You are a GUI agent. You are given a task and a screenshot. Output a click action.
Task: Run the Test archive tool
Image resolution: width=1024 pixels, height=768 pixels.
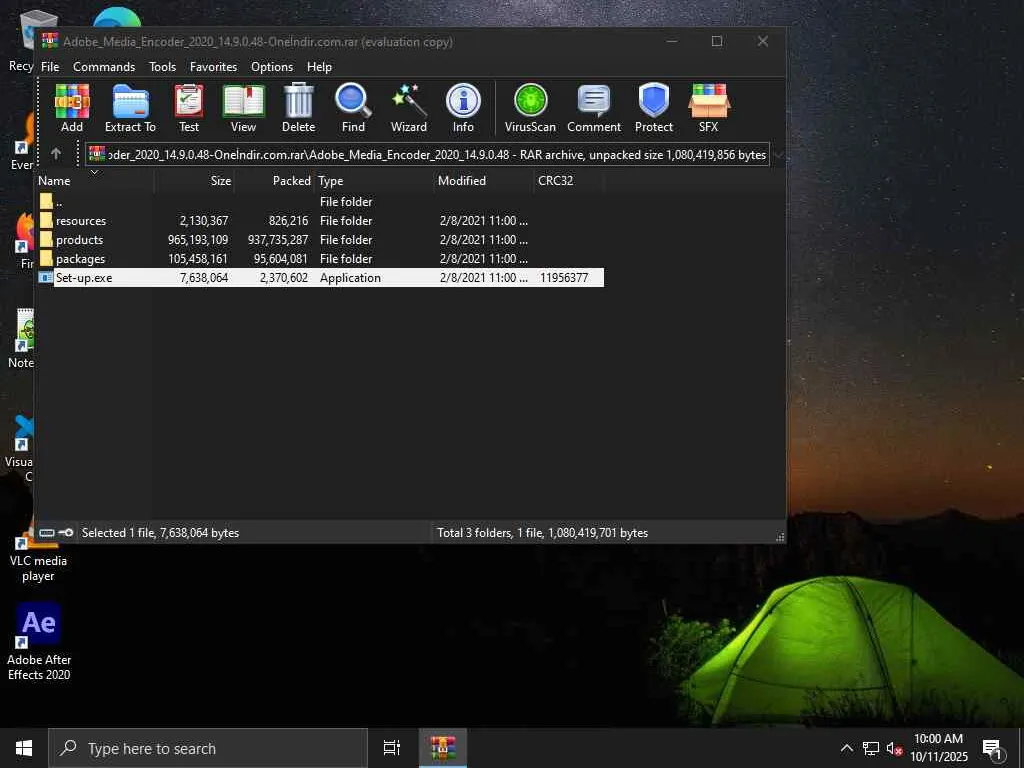tap(189, 108)
